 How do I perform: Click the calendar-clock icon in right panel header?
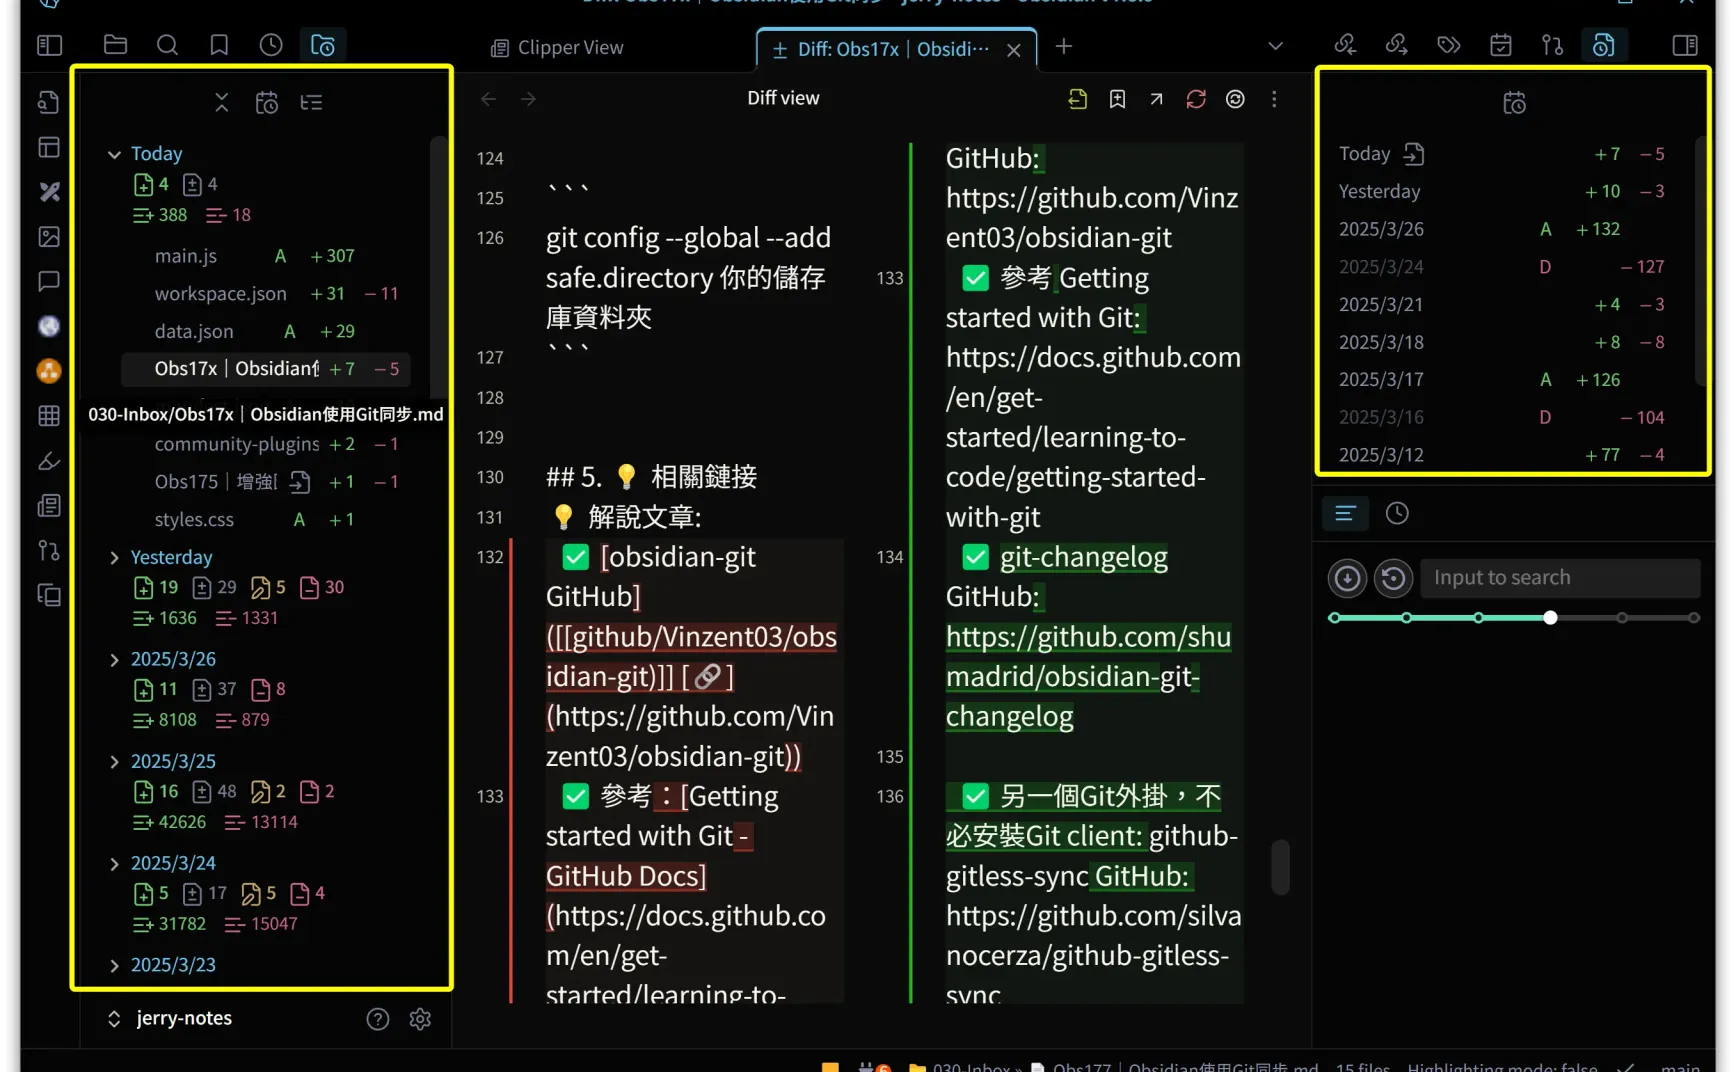1514,103
